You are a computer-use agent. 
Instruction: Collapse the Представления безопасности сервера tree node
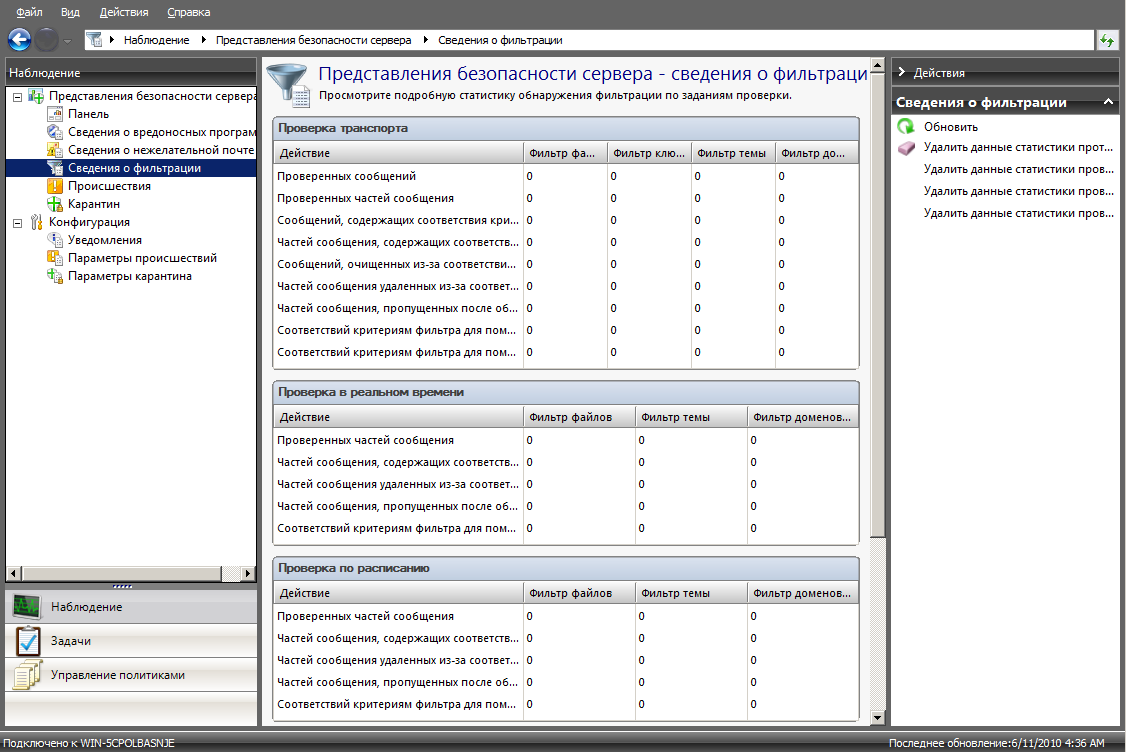click(17, 97)
